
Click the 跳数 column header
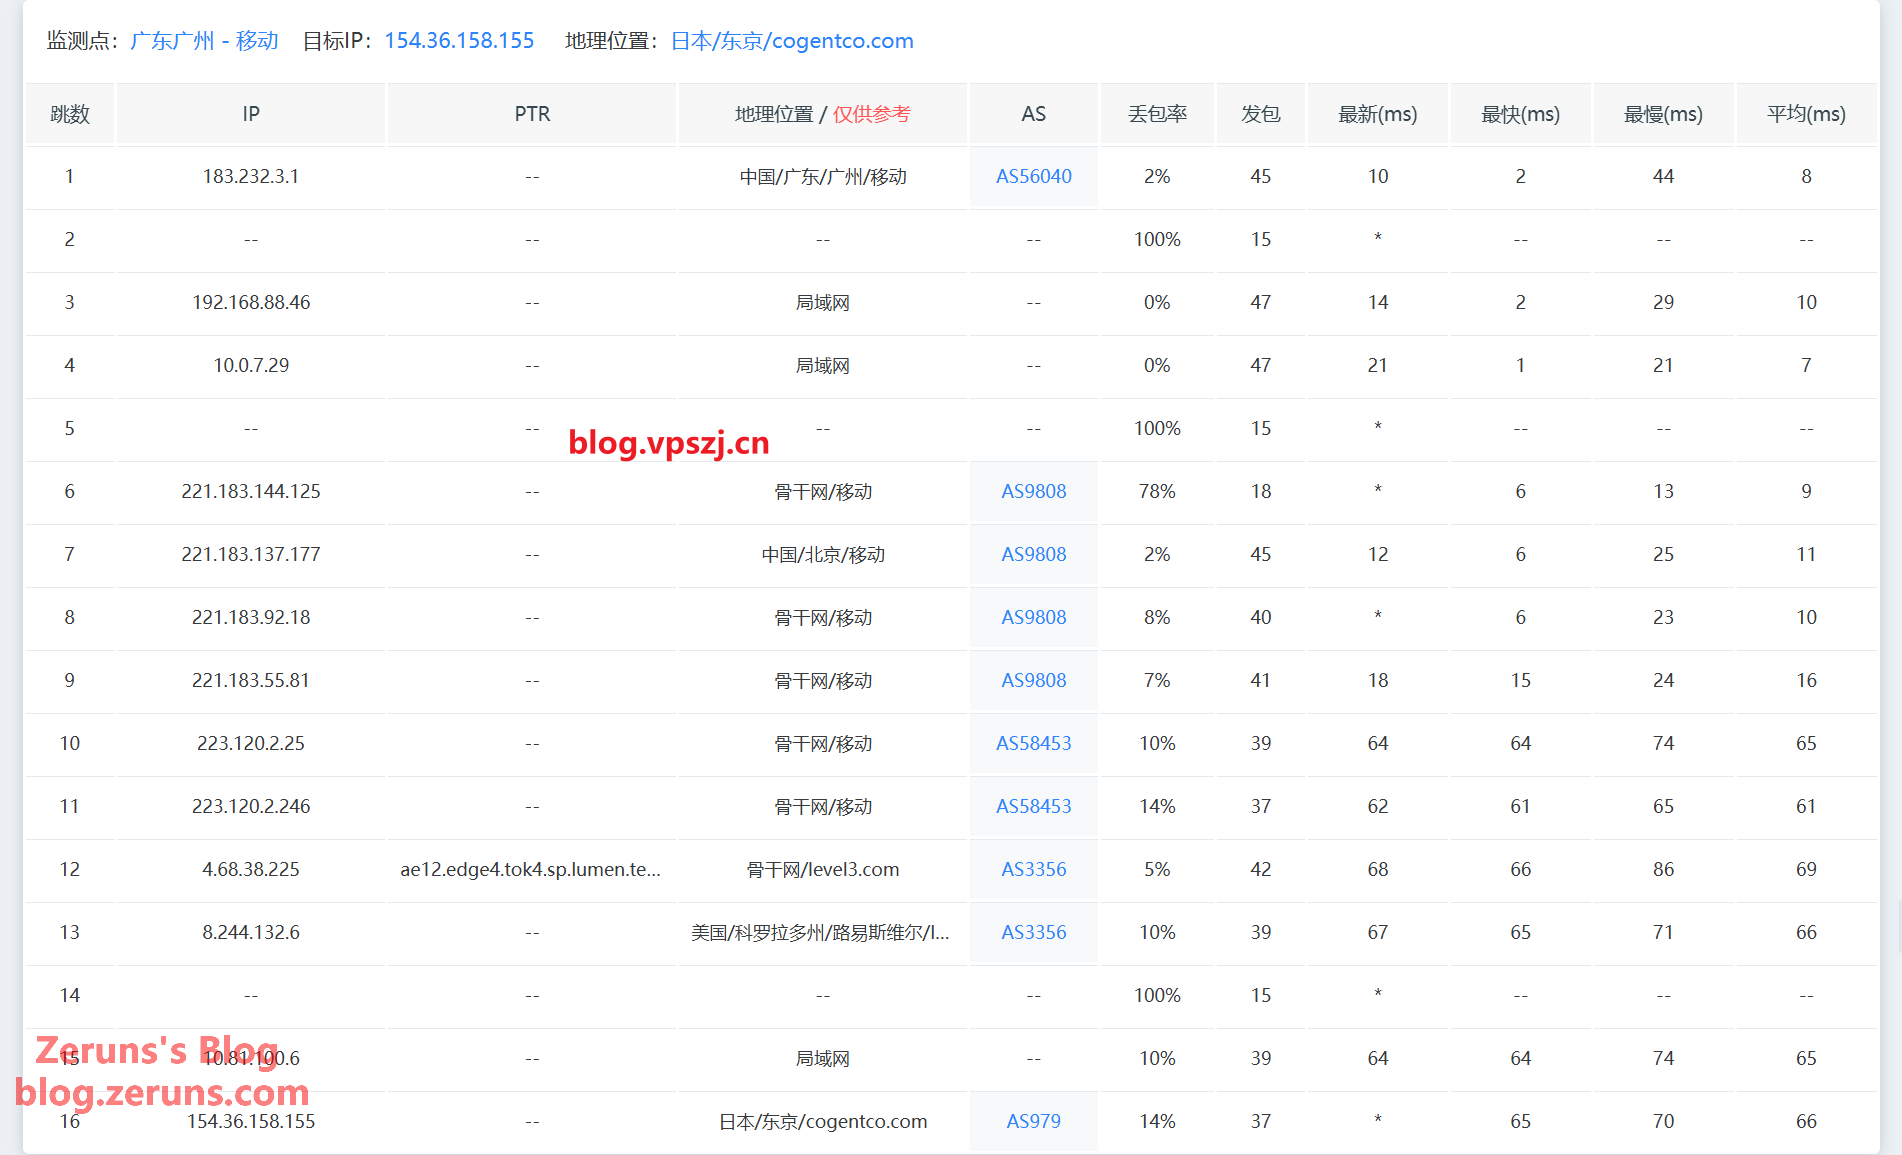(x=70, y=114)
